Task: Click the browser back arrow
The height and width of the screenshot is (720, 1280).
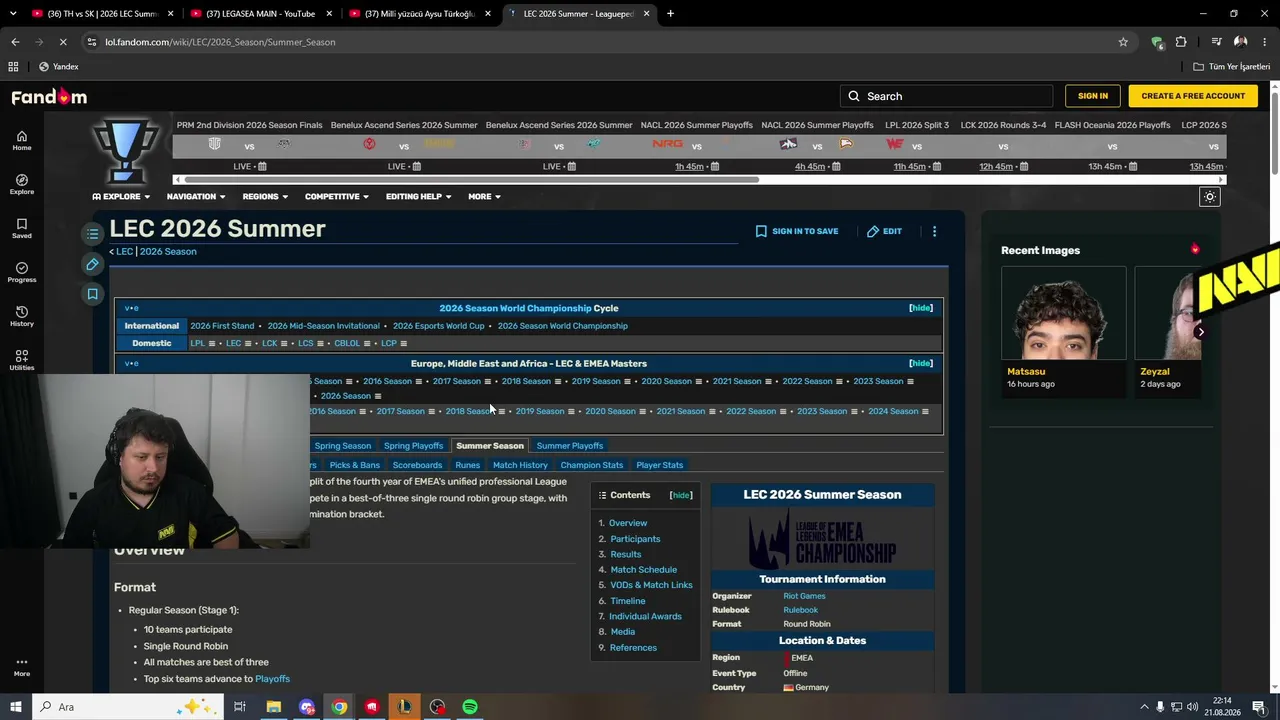Action: (x=15, y=42)
